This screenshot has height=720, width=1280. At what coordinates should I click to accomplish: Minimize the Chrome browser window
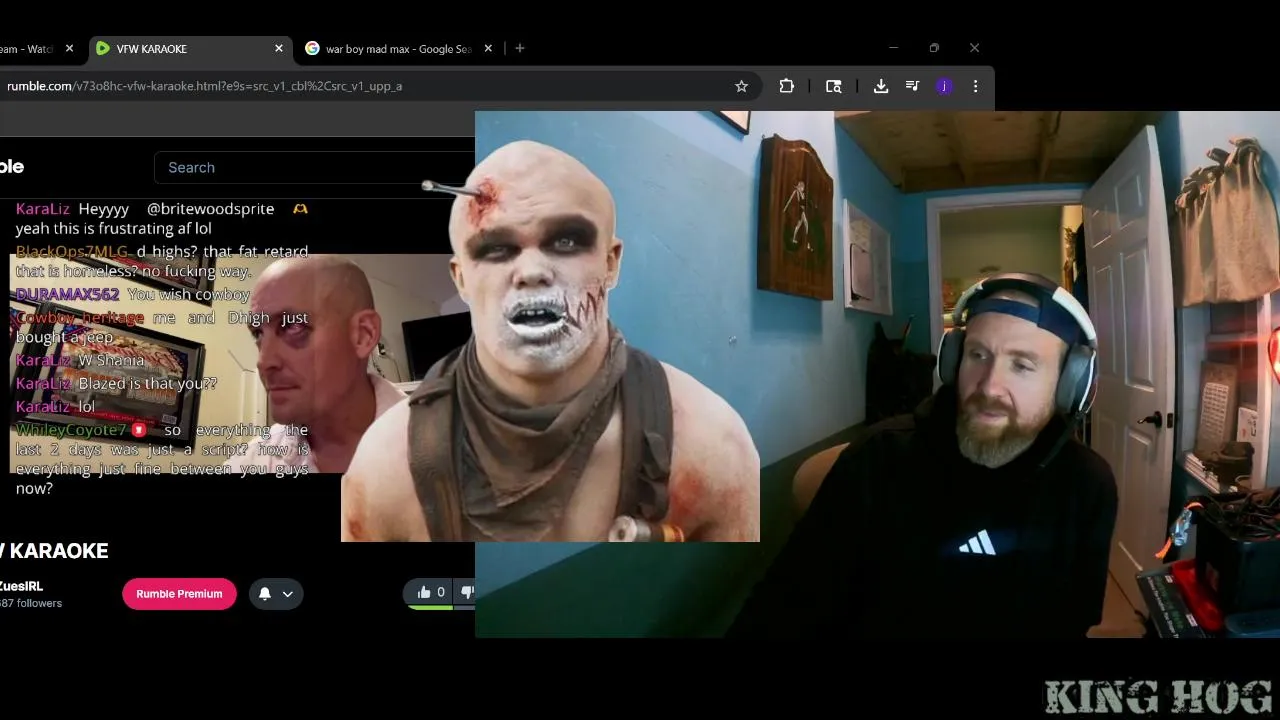tap(893, 48)
